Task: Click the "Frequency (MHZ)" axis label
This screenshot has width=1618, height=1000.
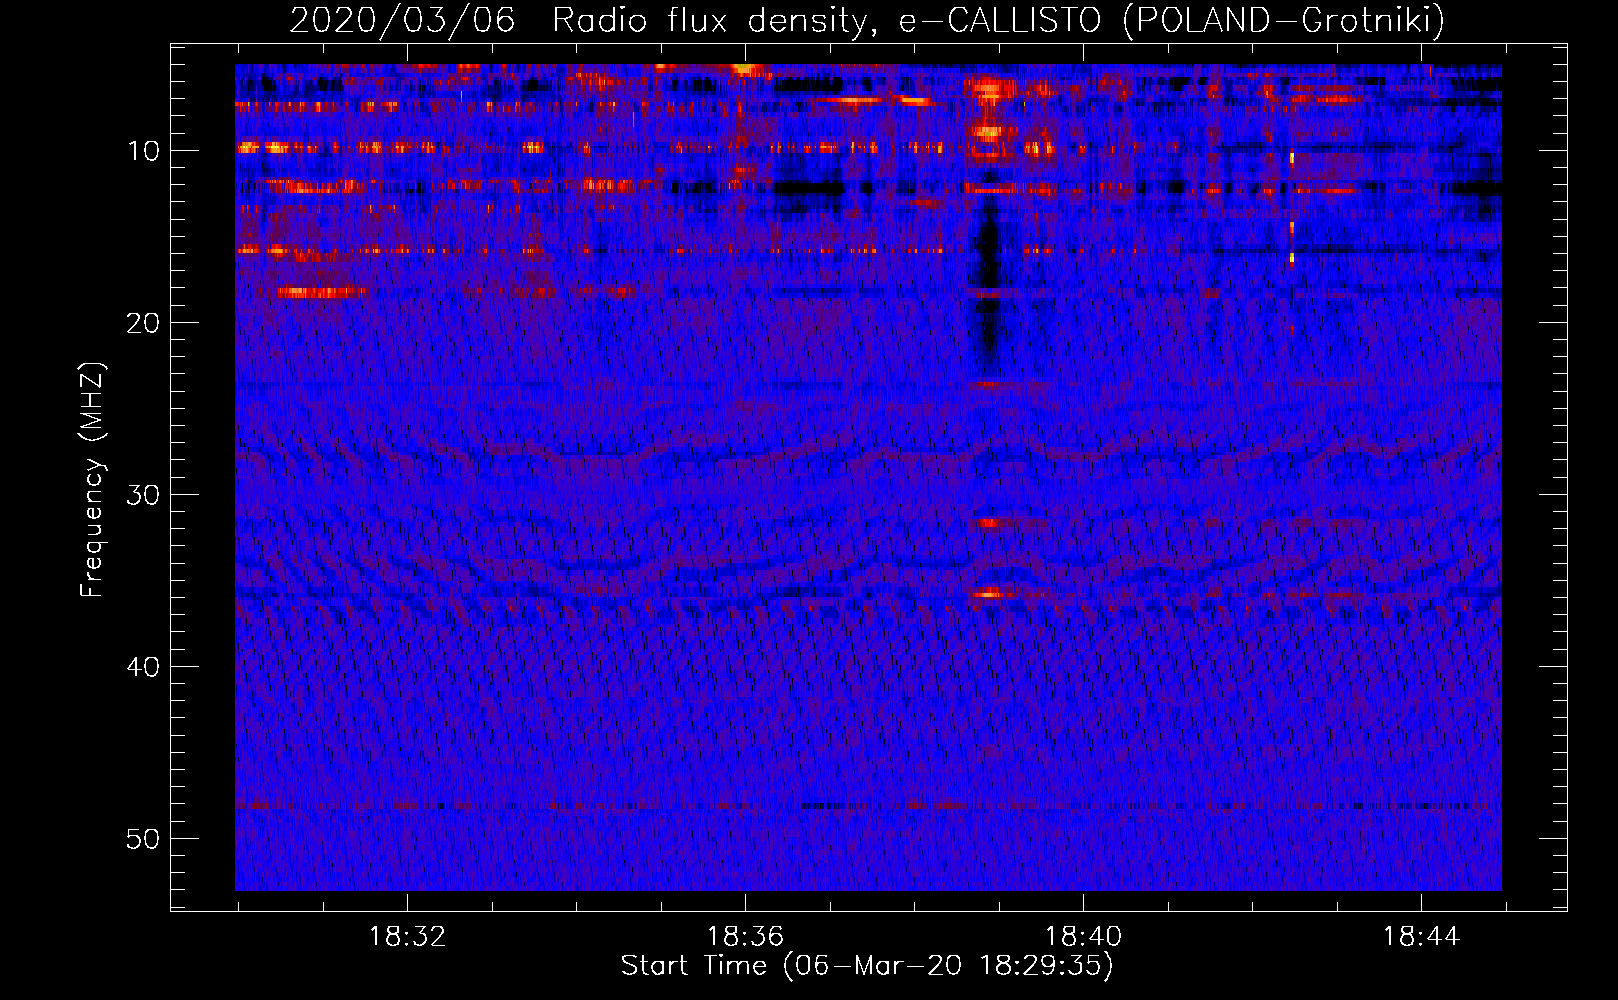Action: [92, 480]
